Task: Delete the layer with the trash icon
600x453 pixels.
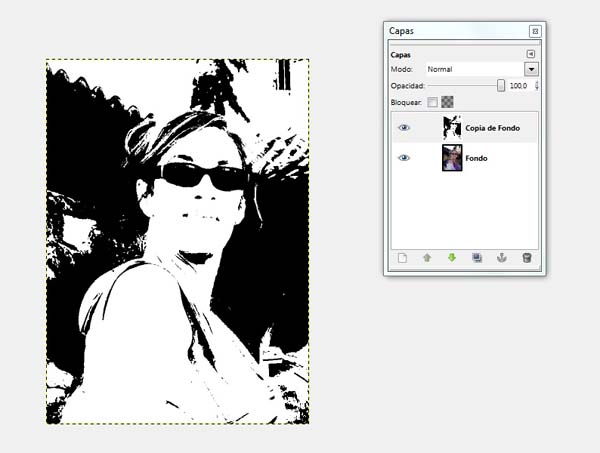Action: 527,258
